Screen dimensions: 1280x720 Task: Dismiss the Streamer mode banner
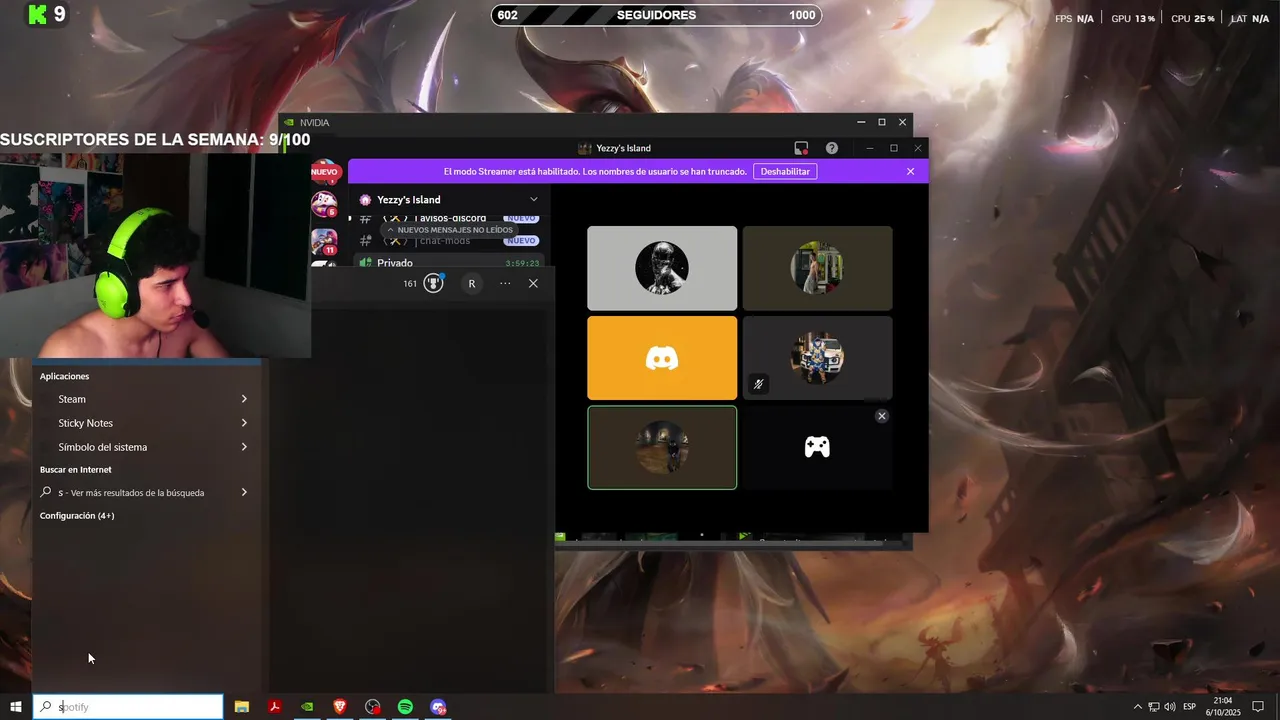(x=910, y=171)
